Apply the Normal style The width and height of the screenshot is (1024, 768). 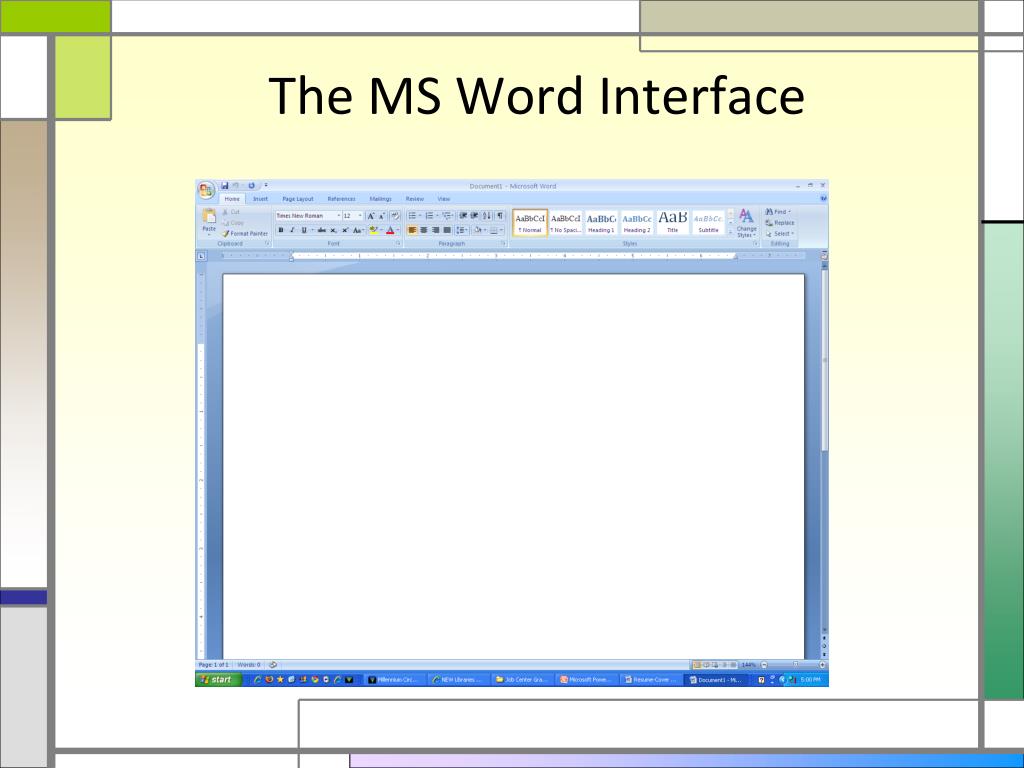[x=530, y=223]
